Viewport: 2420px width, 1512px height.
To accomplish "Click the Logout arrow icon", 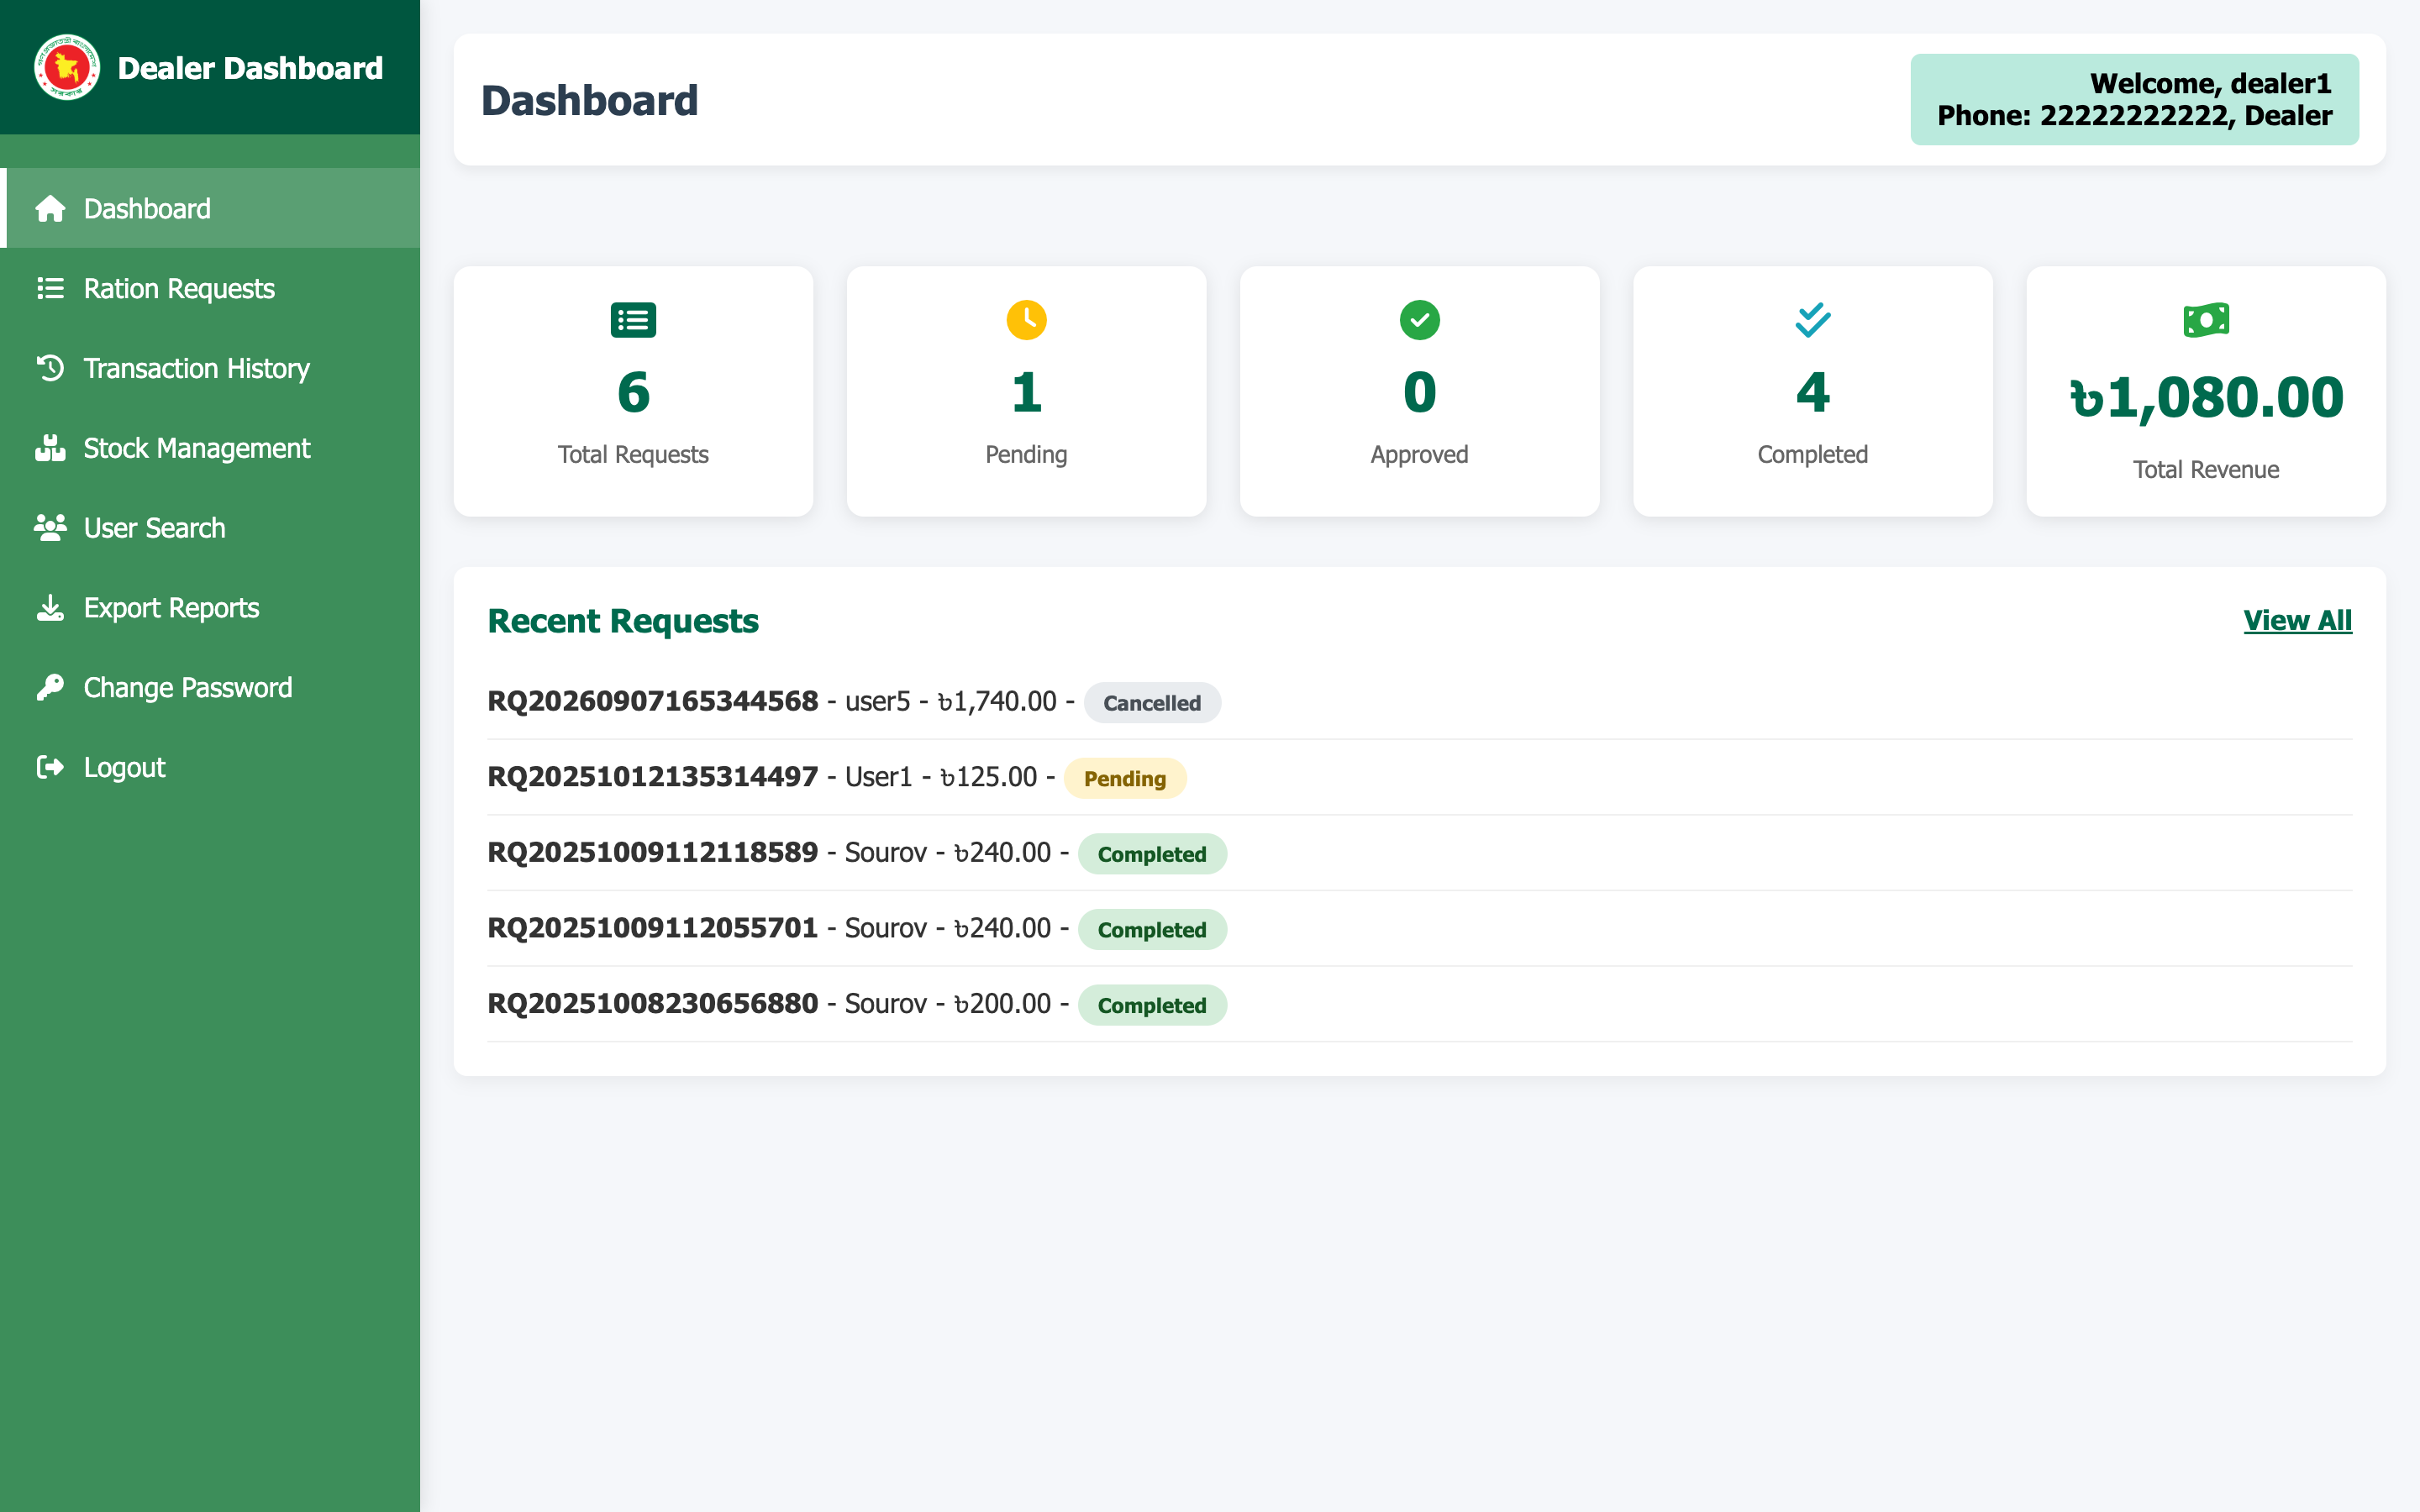I will click(50, 767).
